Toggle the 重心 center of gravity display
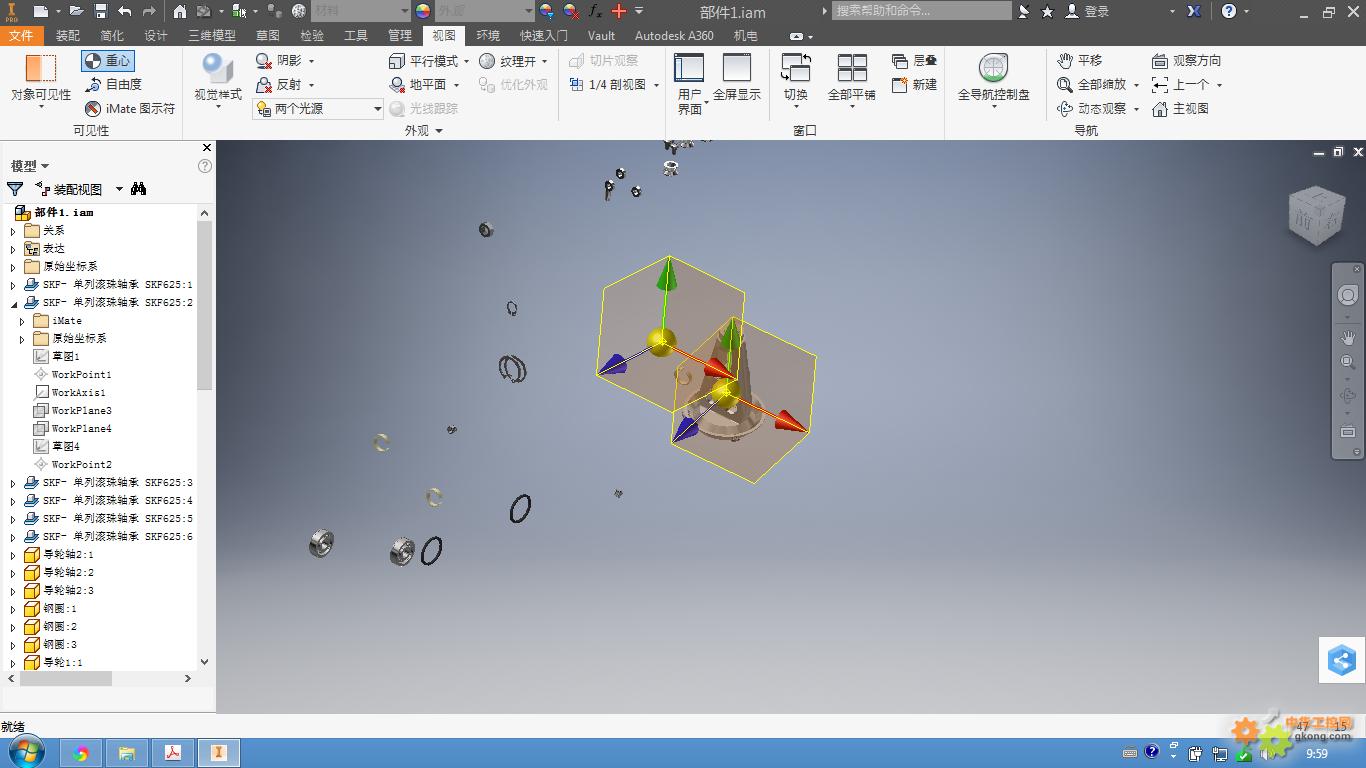Image resolution: width=1366 pixels, height=768 pixels. (108, 61)
